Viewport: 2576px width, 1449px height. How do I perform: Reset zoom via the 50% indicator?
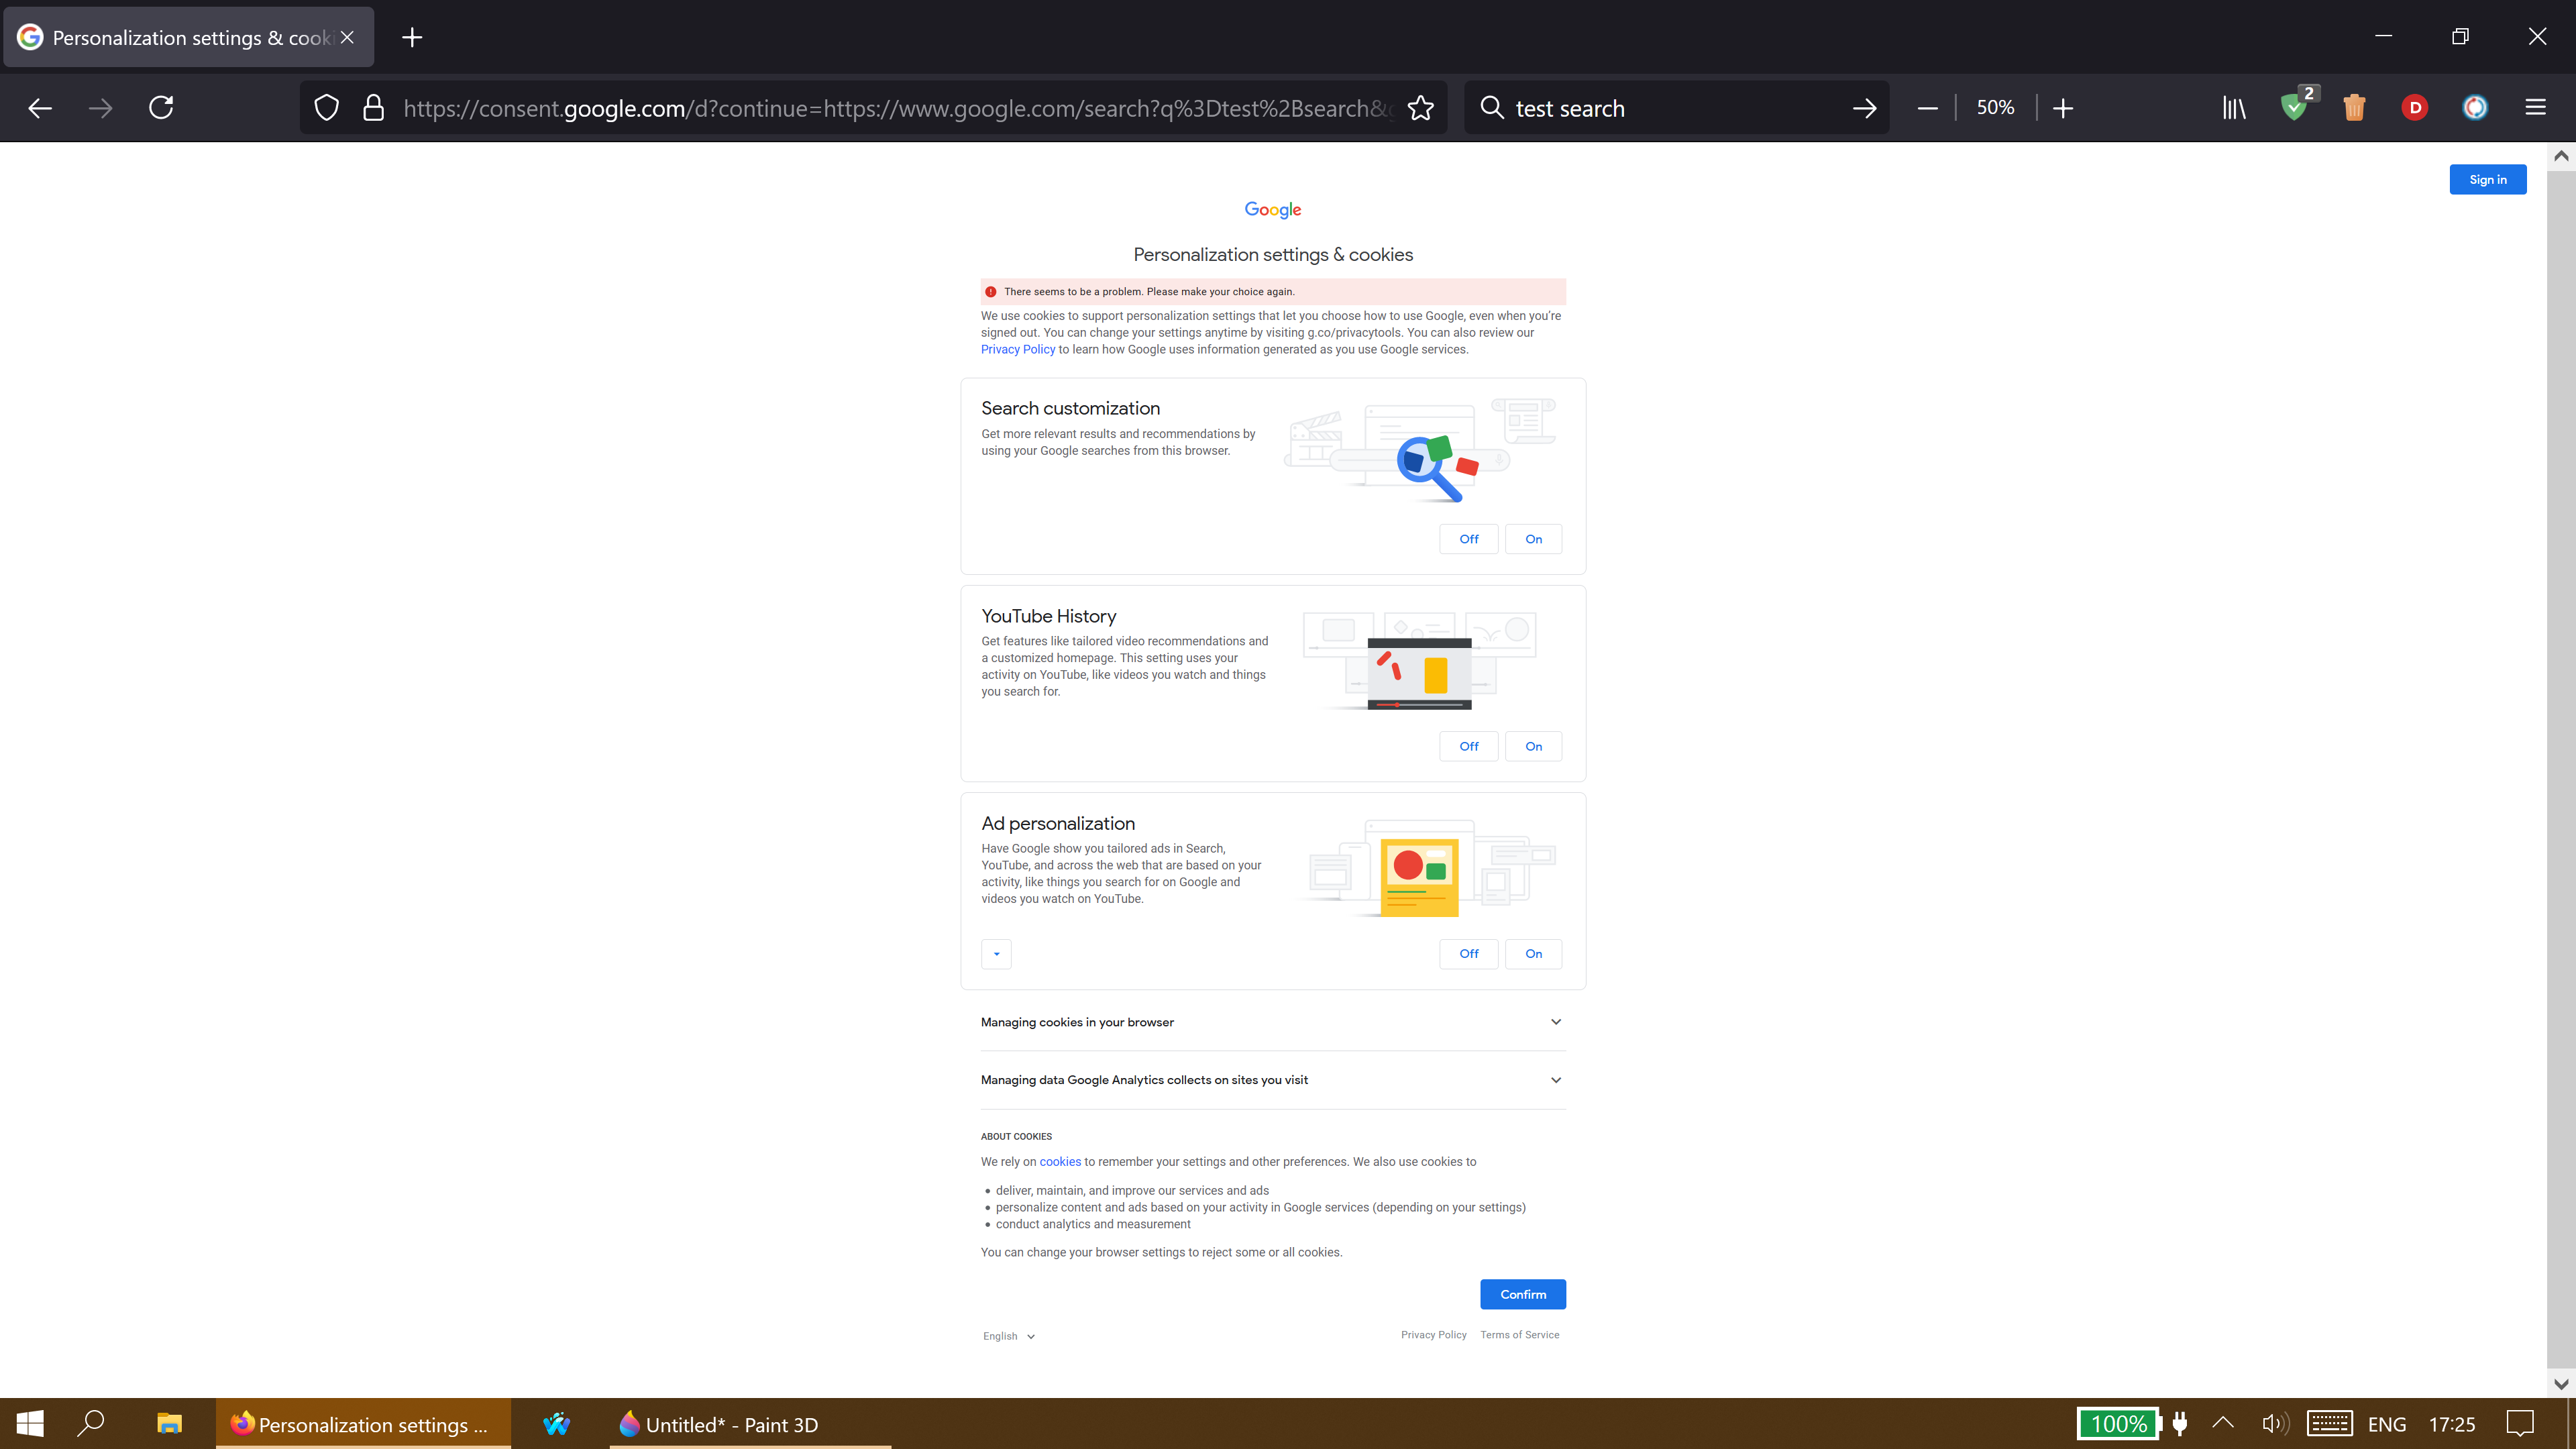[x=1995, y=108]
